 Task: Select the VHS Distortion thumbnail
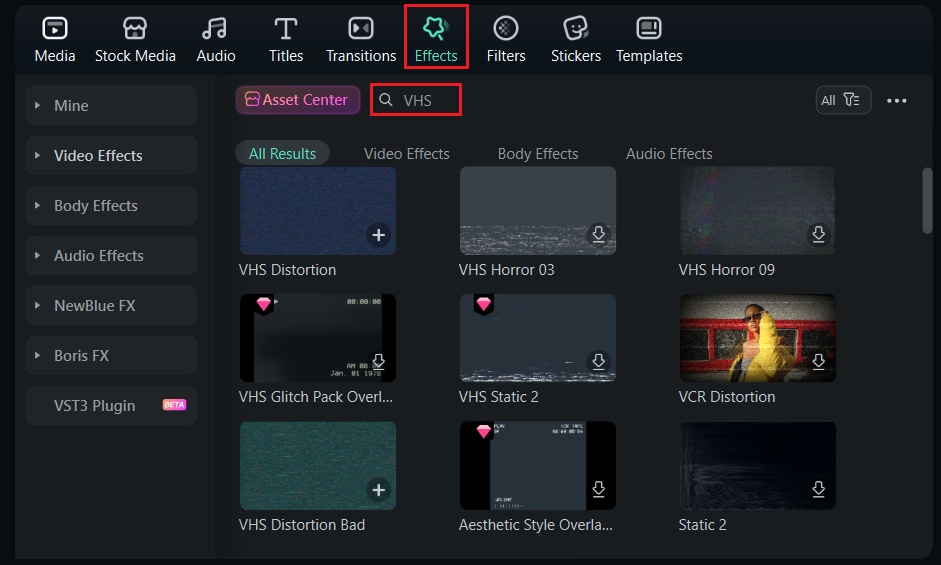click(x=317, y=211)
